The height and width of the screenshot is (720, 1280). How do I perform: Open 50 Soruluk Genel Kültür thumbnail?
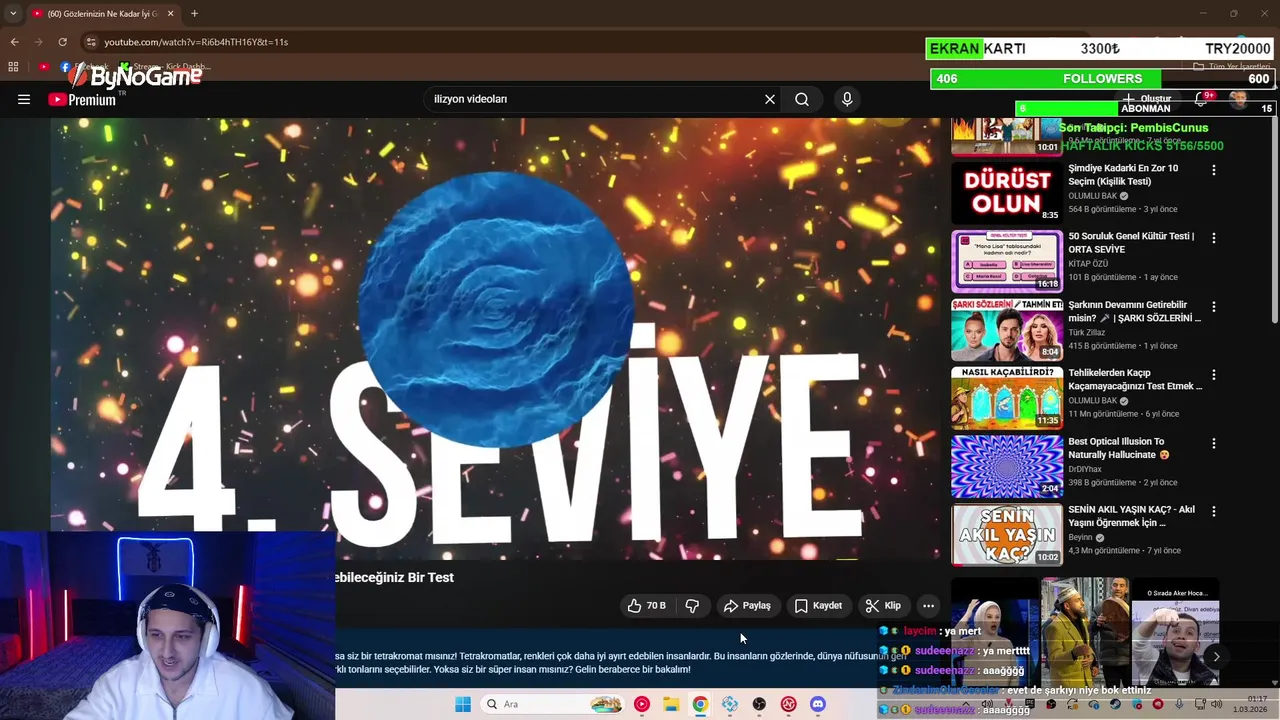point(1007,261)
